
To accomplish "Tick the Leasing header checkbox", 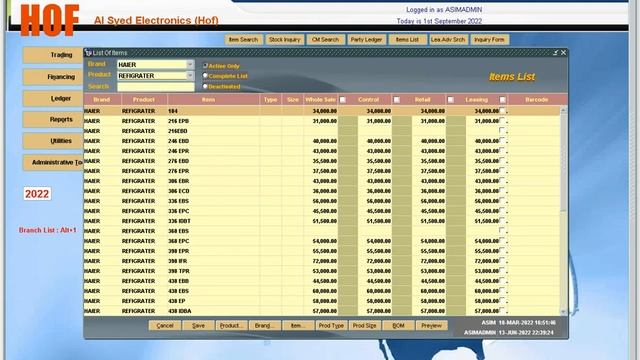I will (502, 100).
